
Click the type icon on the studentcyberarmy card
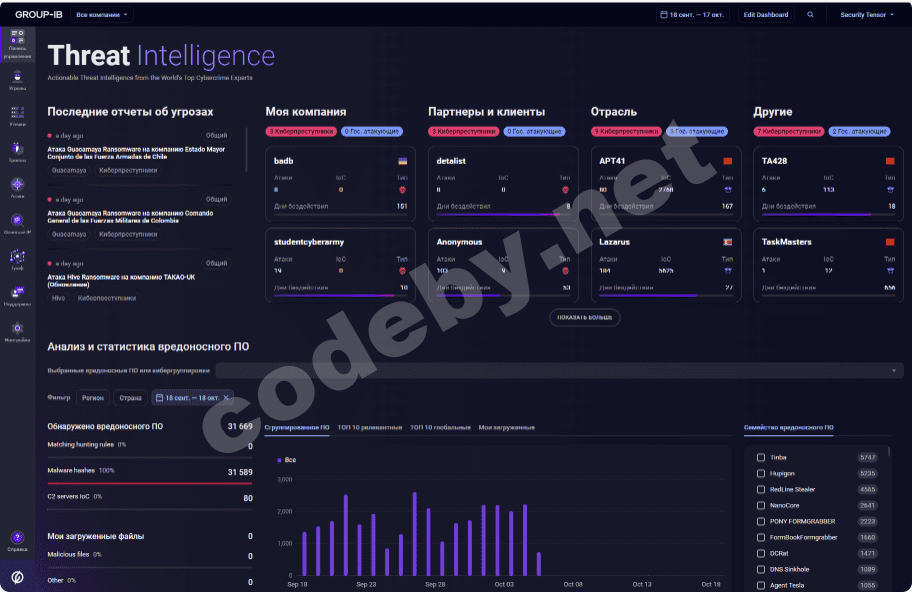(402, 271)
